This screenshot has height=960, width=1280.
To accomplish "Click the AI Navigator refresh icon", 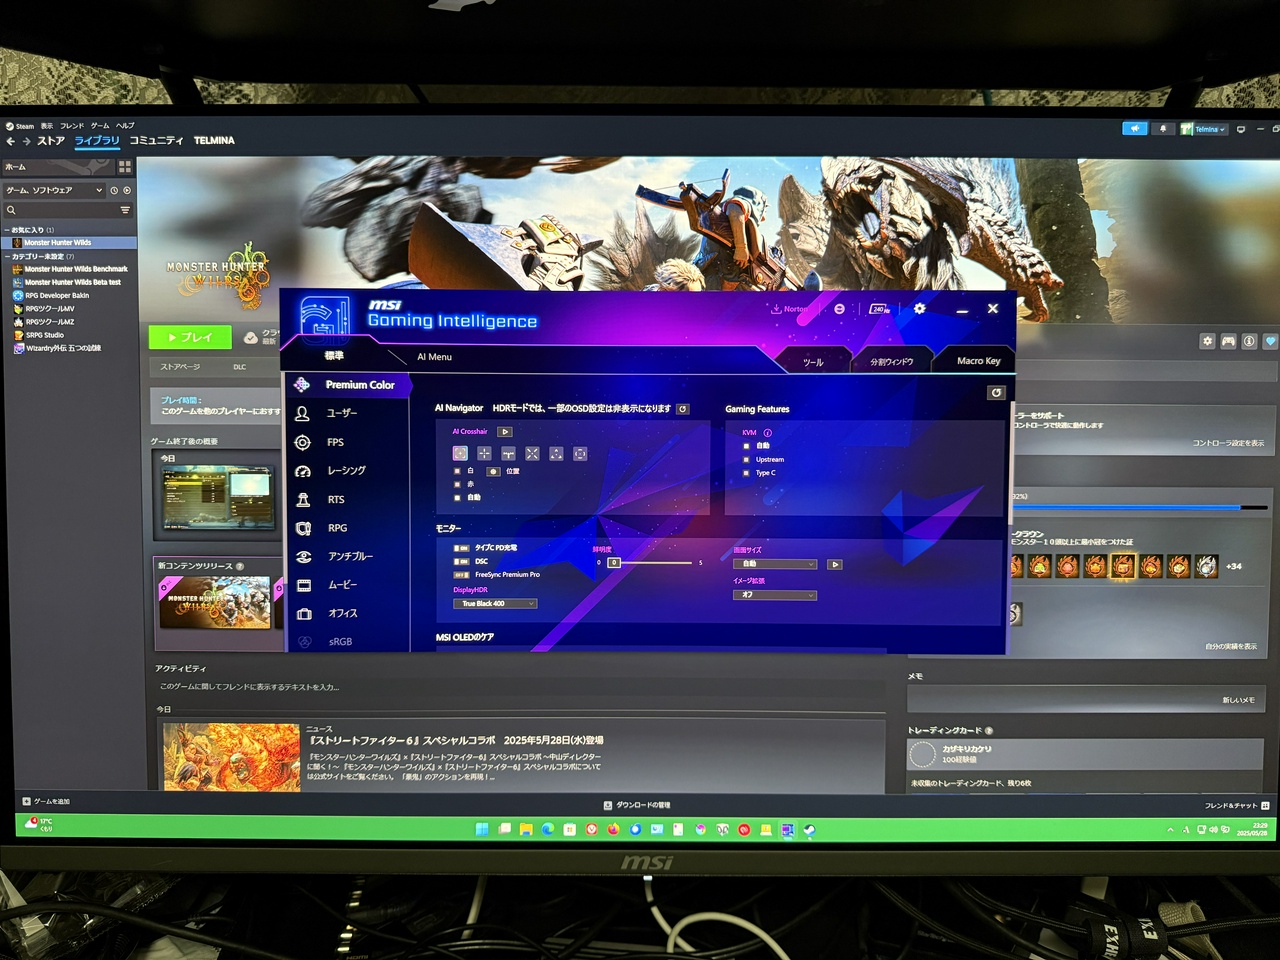I will pyautogui.click(x=683, y=408).
